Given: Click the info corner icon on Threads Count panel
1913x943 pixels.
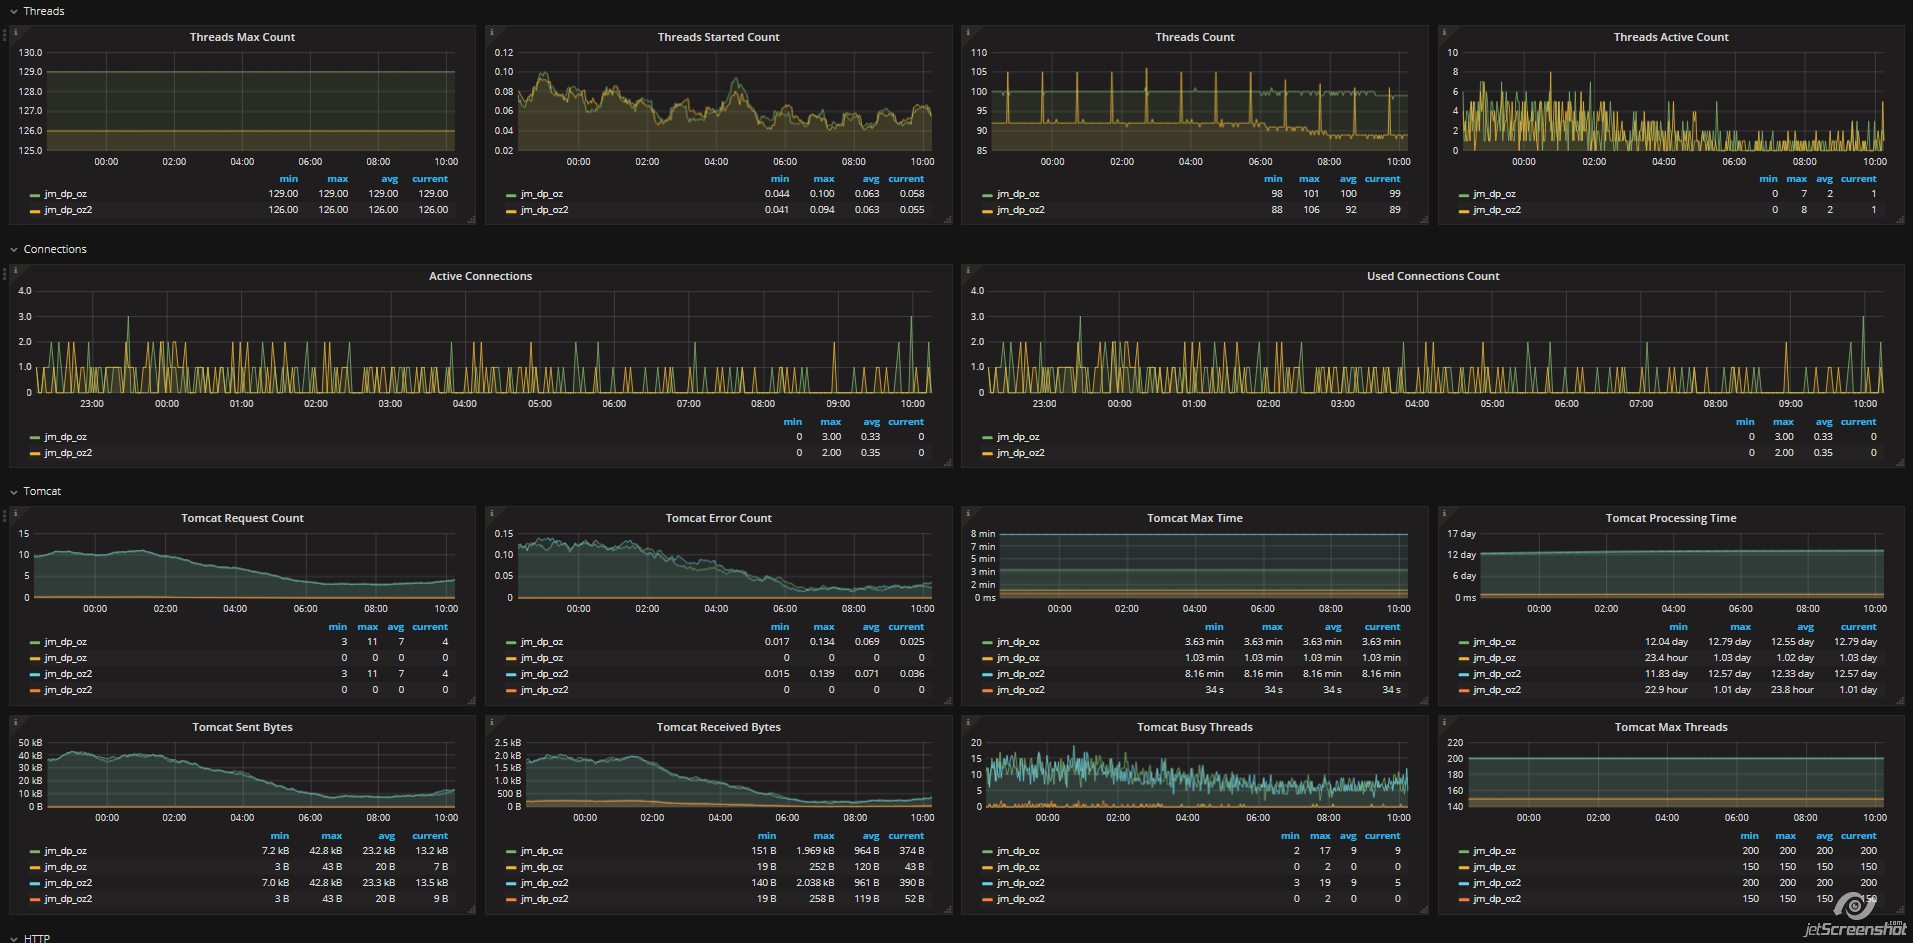Looking at the screenshot, I should 967,32.
